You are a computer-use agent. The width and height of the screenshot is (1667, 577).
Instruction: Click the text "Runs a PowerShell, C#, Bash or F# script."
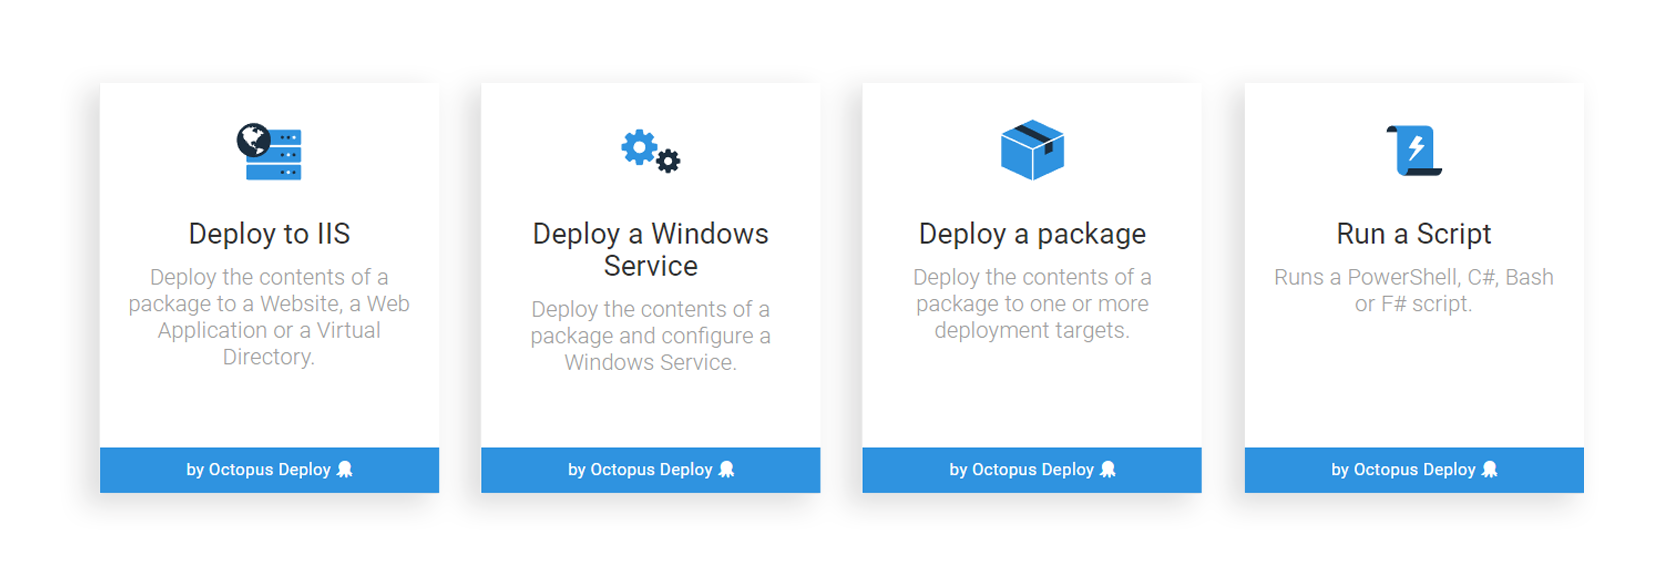click(1414, 290)
